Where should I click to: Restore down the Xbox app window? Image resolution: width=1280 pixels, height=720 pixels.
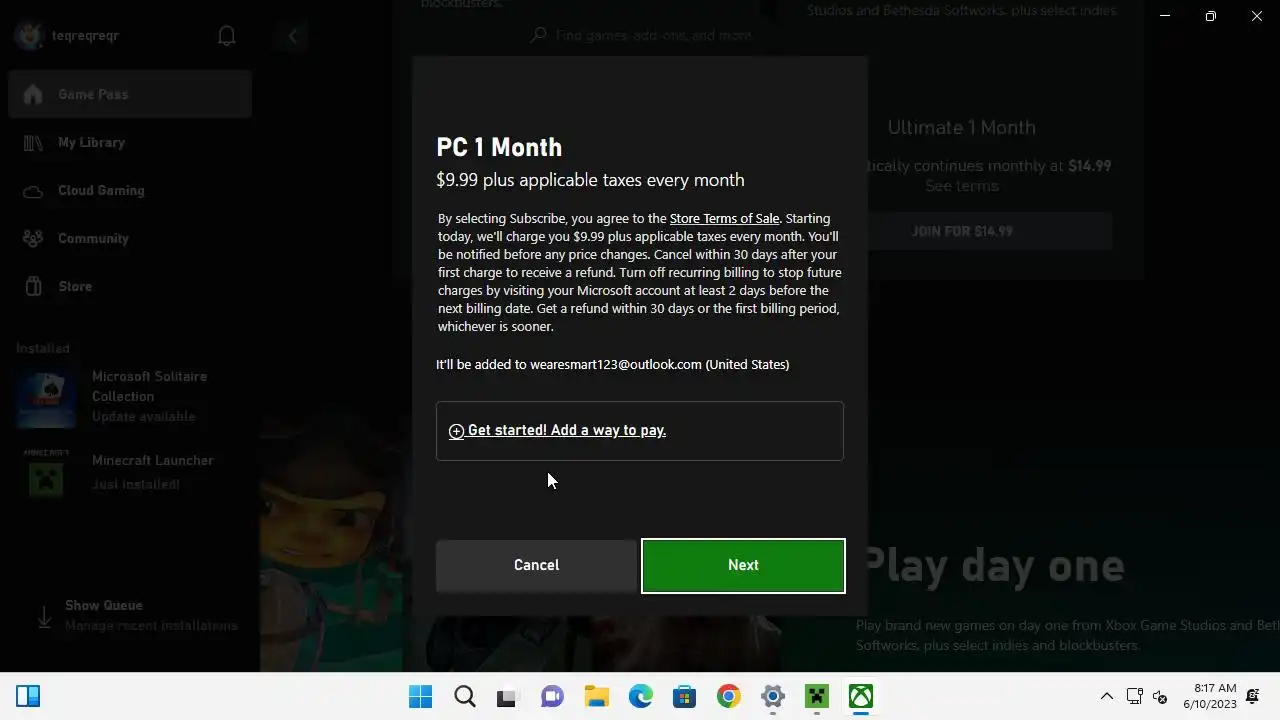coord(1210,16)
